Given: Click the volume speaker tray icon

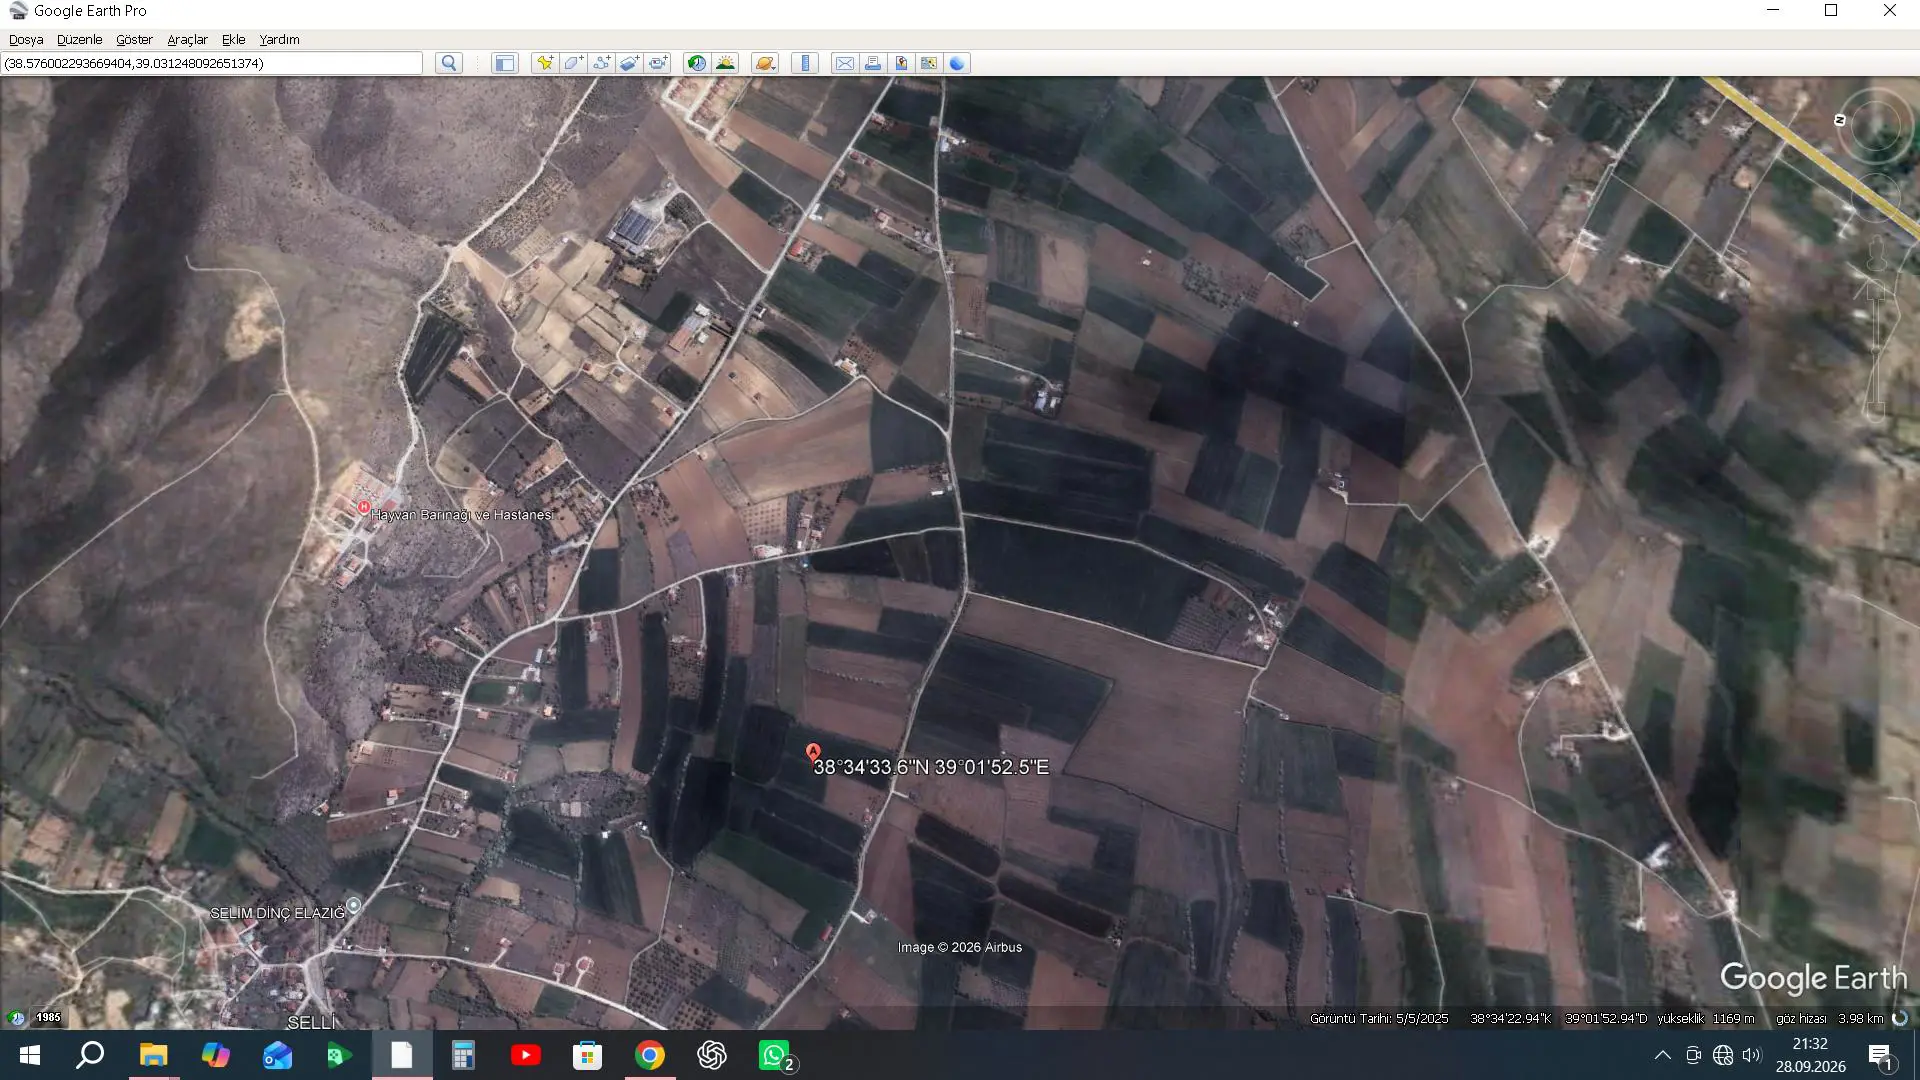Looking at the screenshot, I should [x=1751, y=1055].
